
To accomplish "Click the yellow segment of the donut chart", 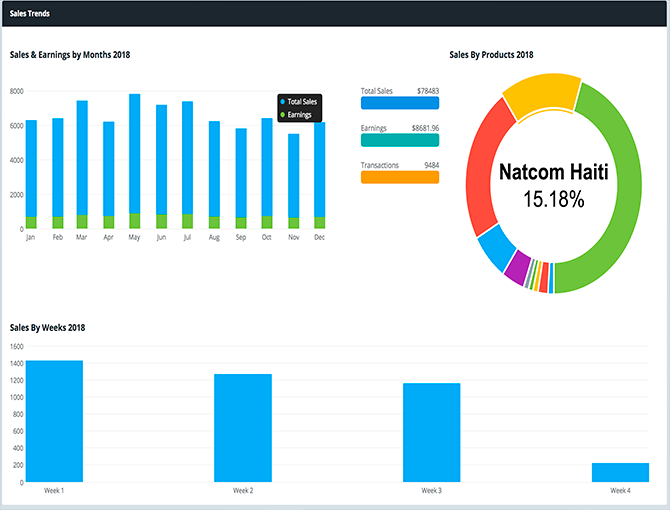I will tap(540, 96).
